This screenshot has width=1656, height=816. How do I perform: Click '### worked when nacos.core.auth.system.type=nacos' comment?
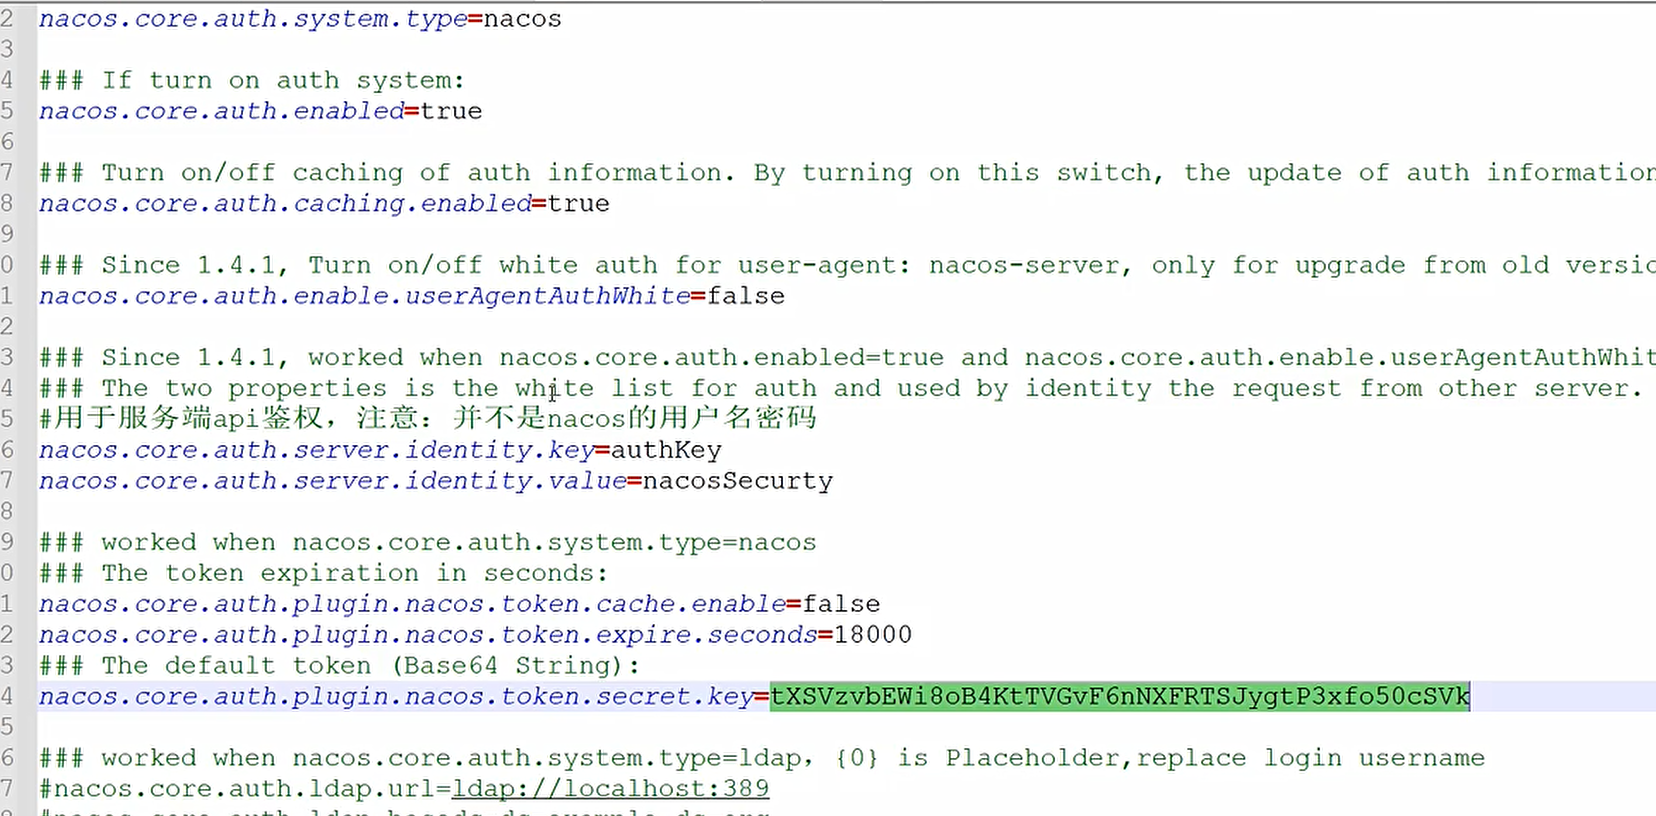tap(428, 542)
